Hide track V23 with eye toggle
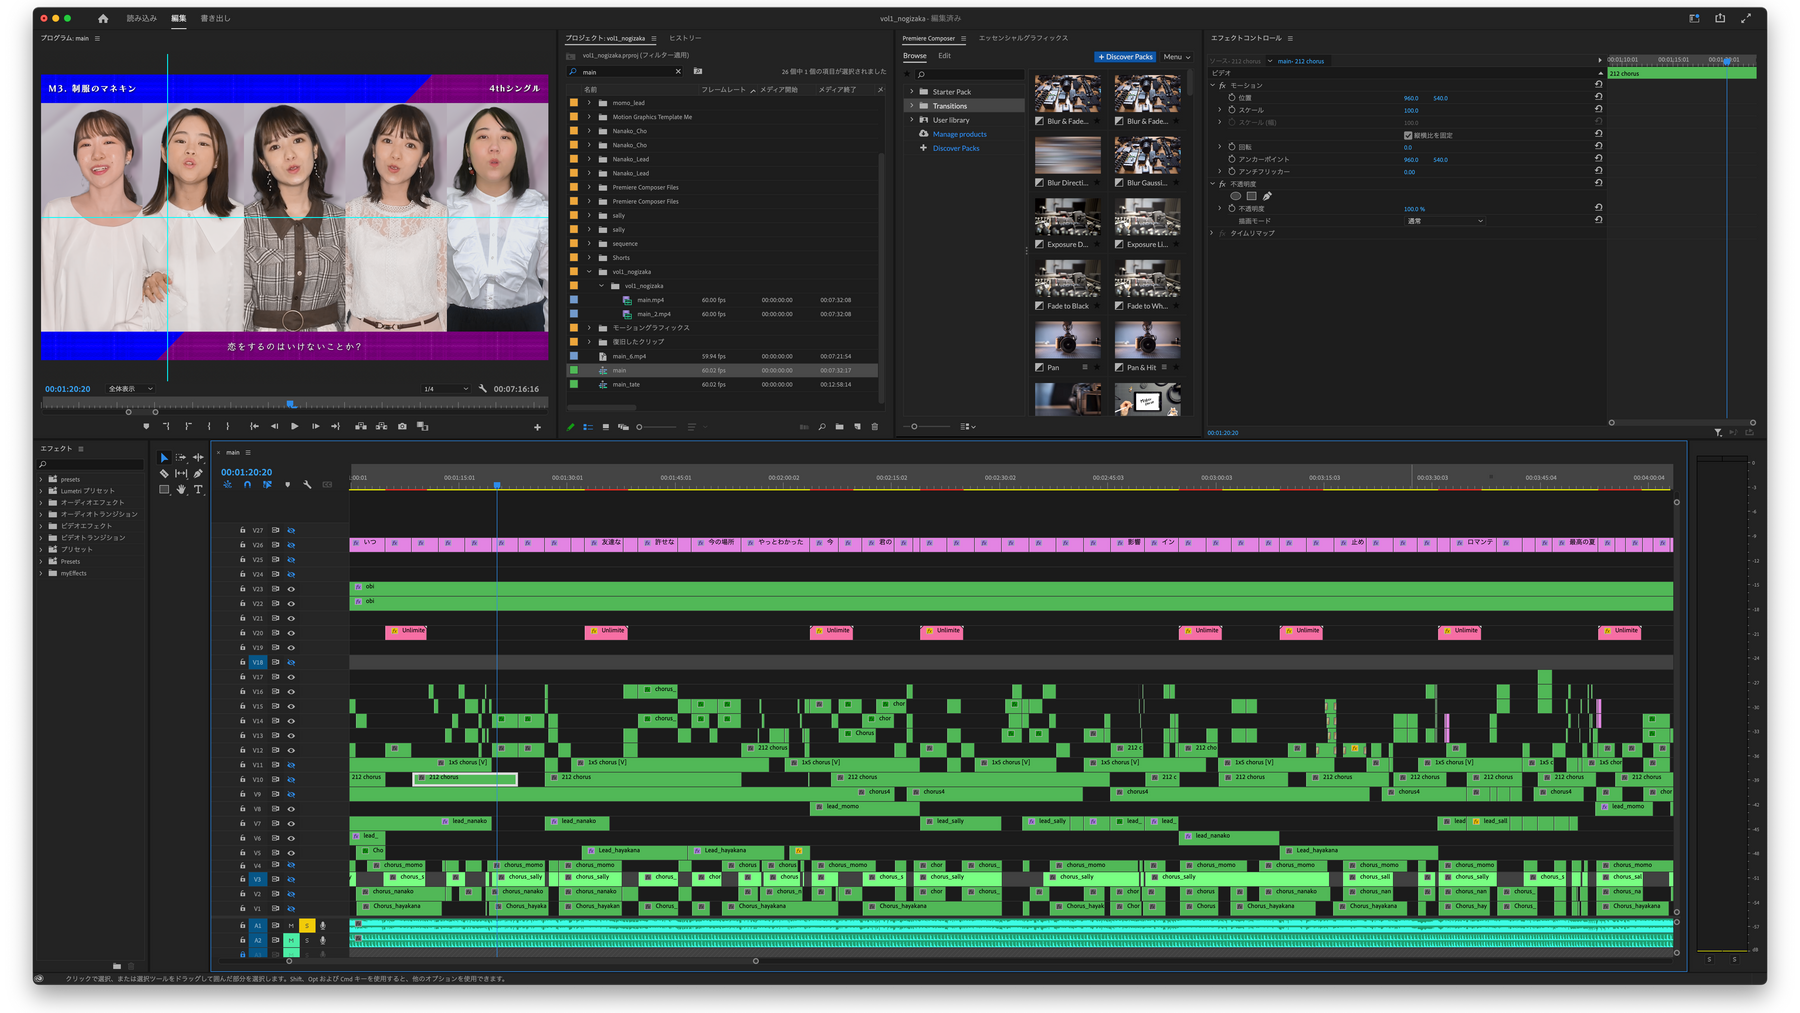This screenshot has height=1013, width=1800. click(291, 589)
